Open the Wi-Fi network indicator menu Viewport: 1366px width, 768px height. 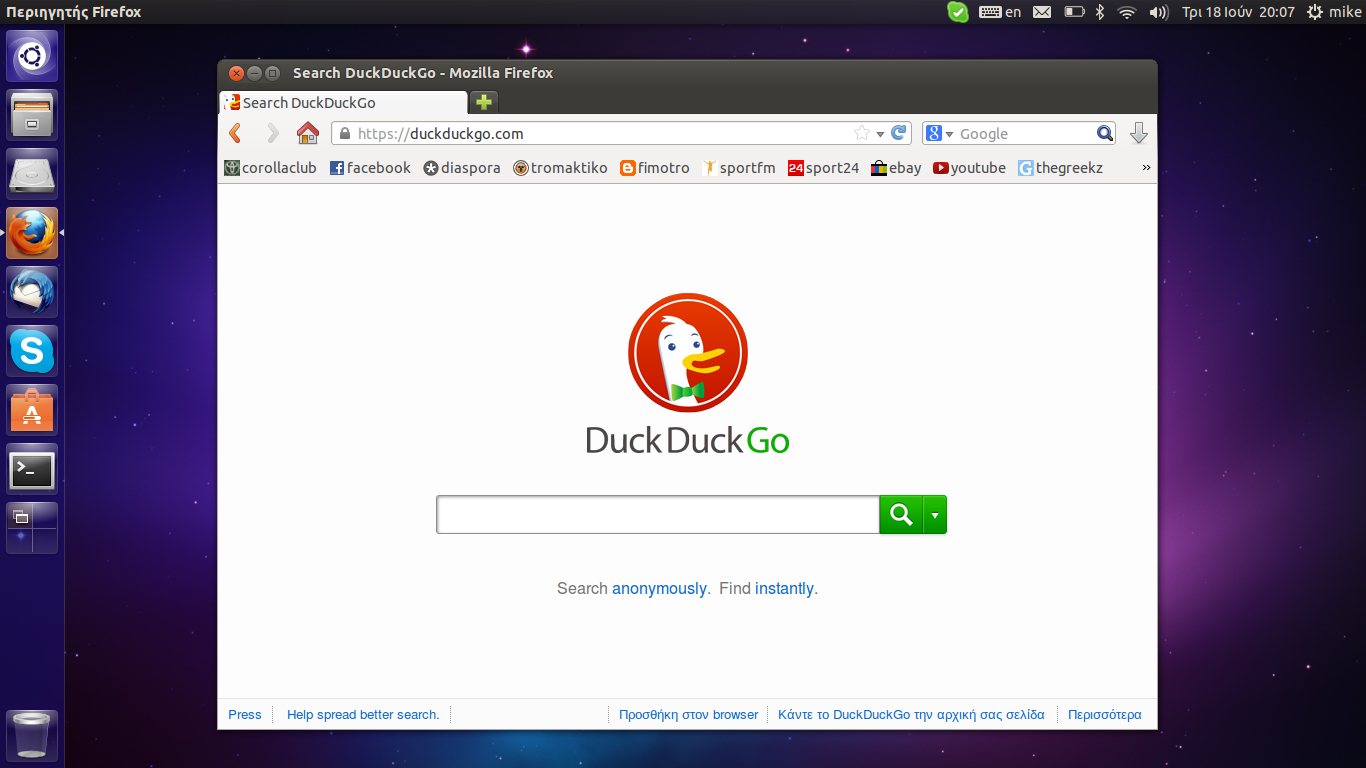[x=1127, y=12]
